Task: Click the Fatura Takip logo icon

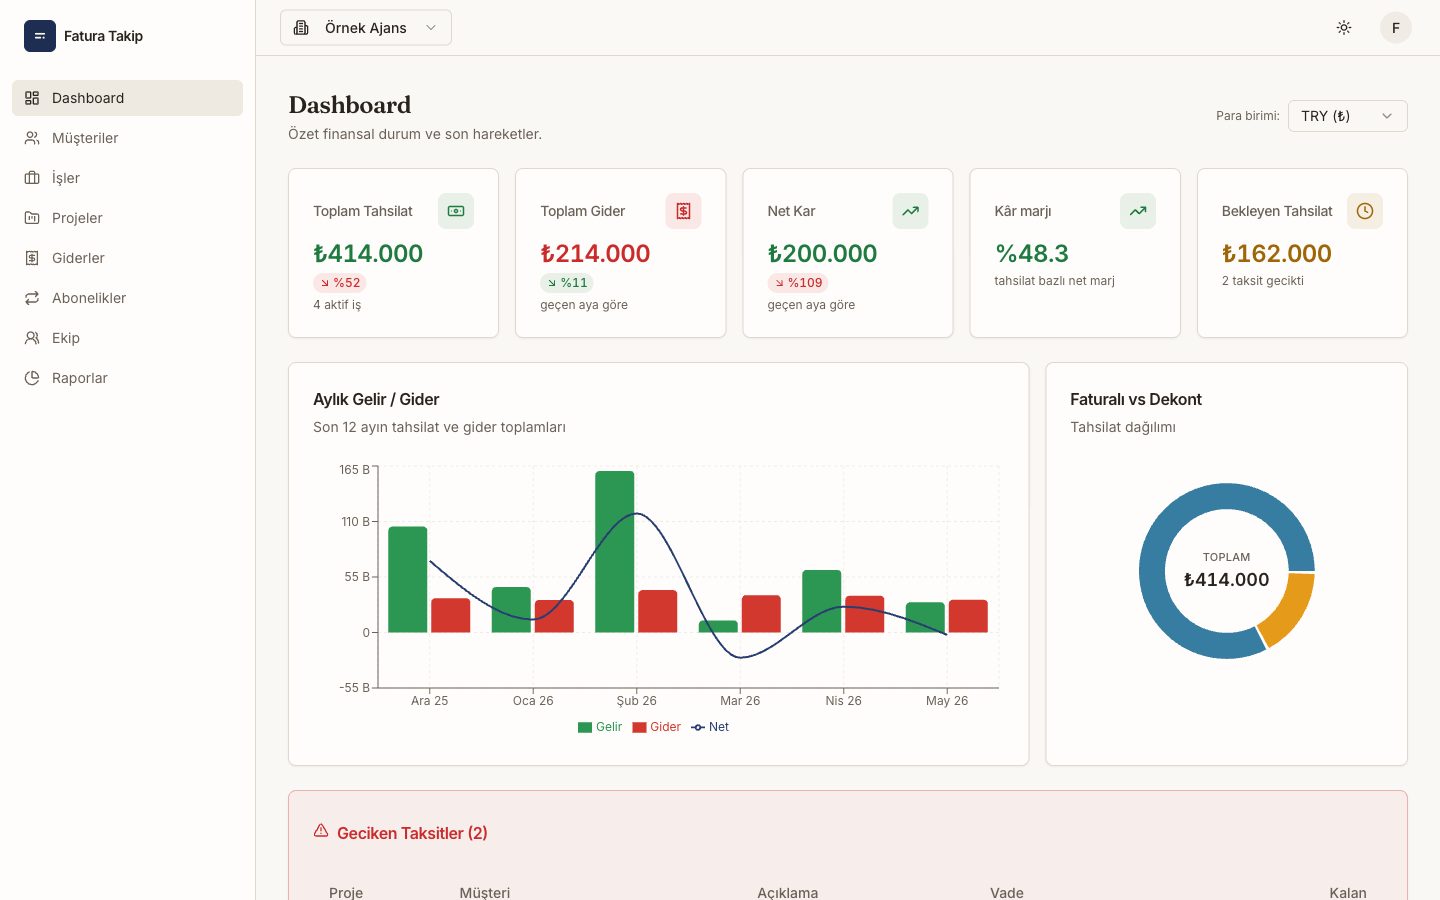Action: 40,36
